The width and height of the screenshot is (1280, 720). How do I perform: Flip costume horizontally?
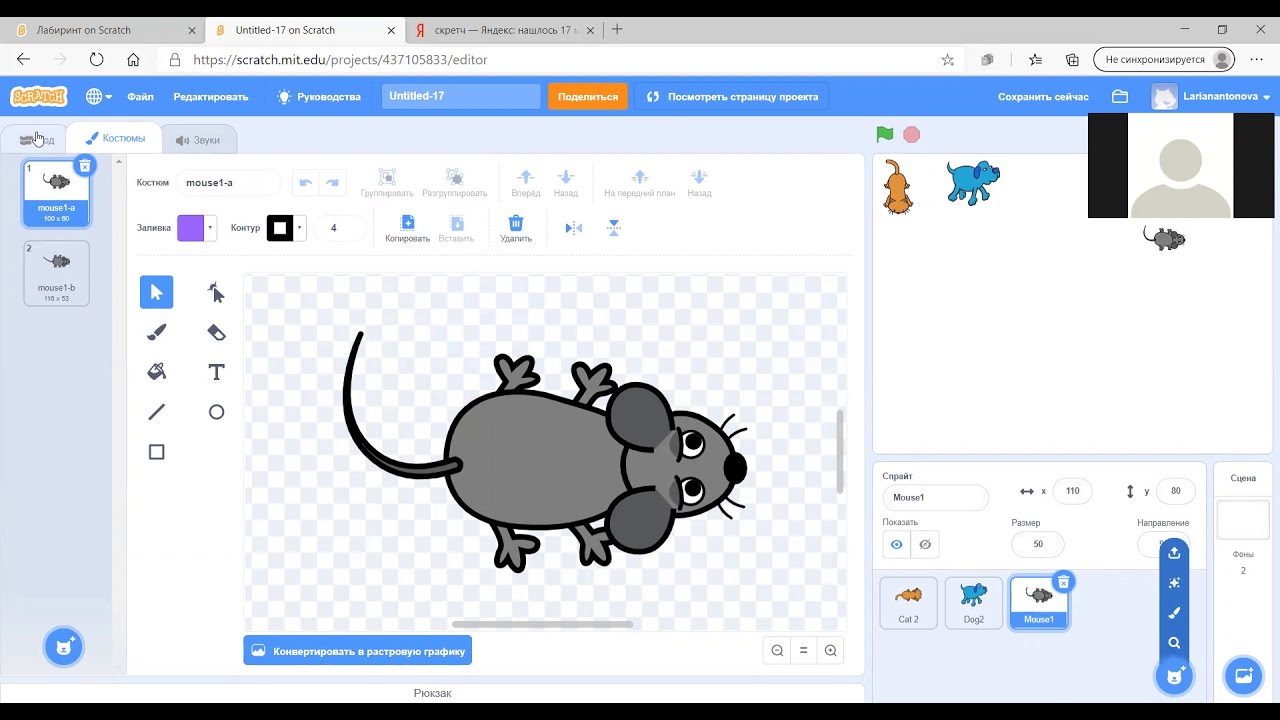(x=574, y=228)
